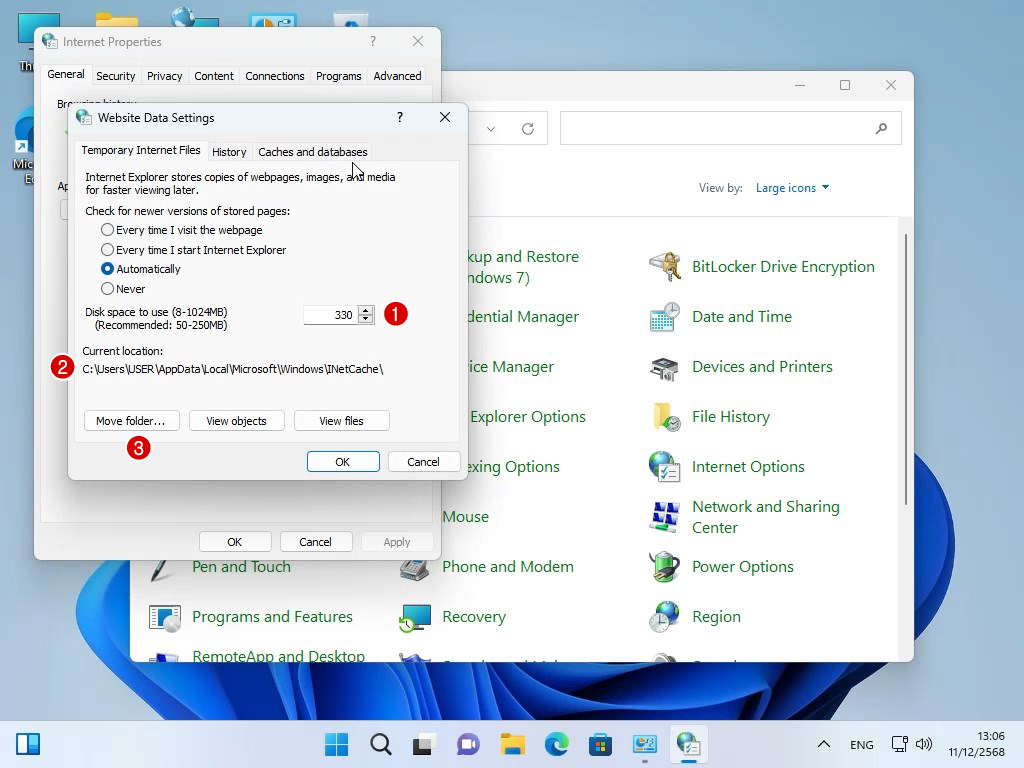Image resolution: width=1024 pixels, height=768 pixels.
Task: Select 'Every time I start Internet Explorer'
Action: [108, 250]
